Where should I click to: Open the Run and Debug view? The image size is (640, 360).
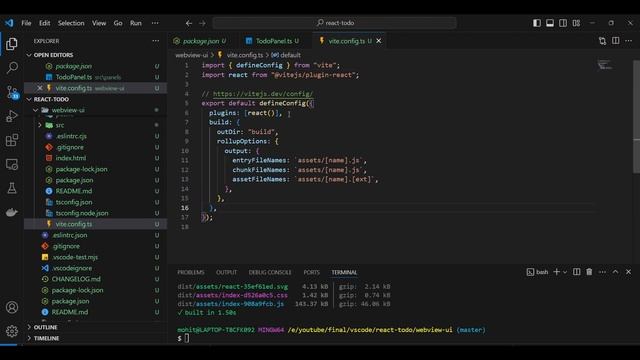12,116
